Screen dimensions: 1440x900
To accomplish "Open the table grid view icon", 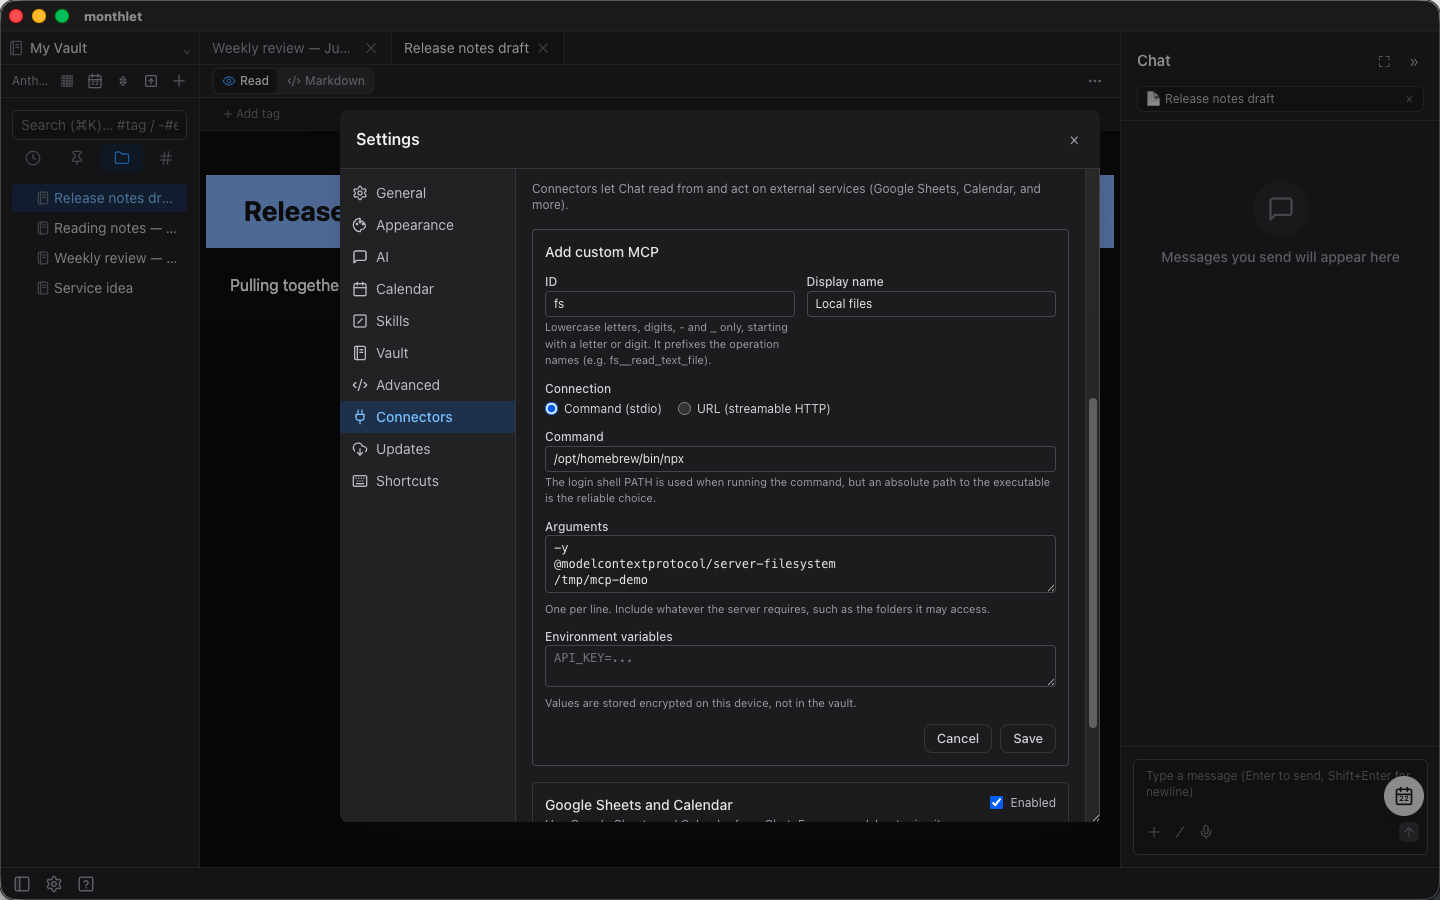I will point(67,81).
